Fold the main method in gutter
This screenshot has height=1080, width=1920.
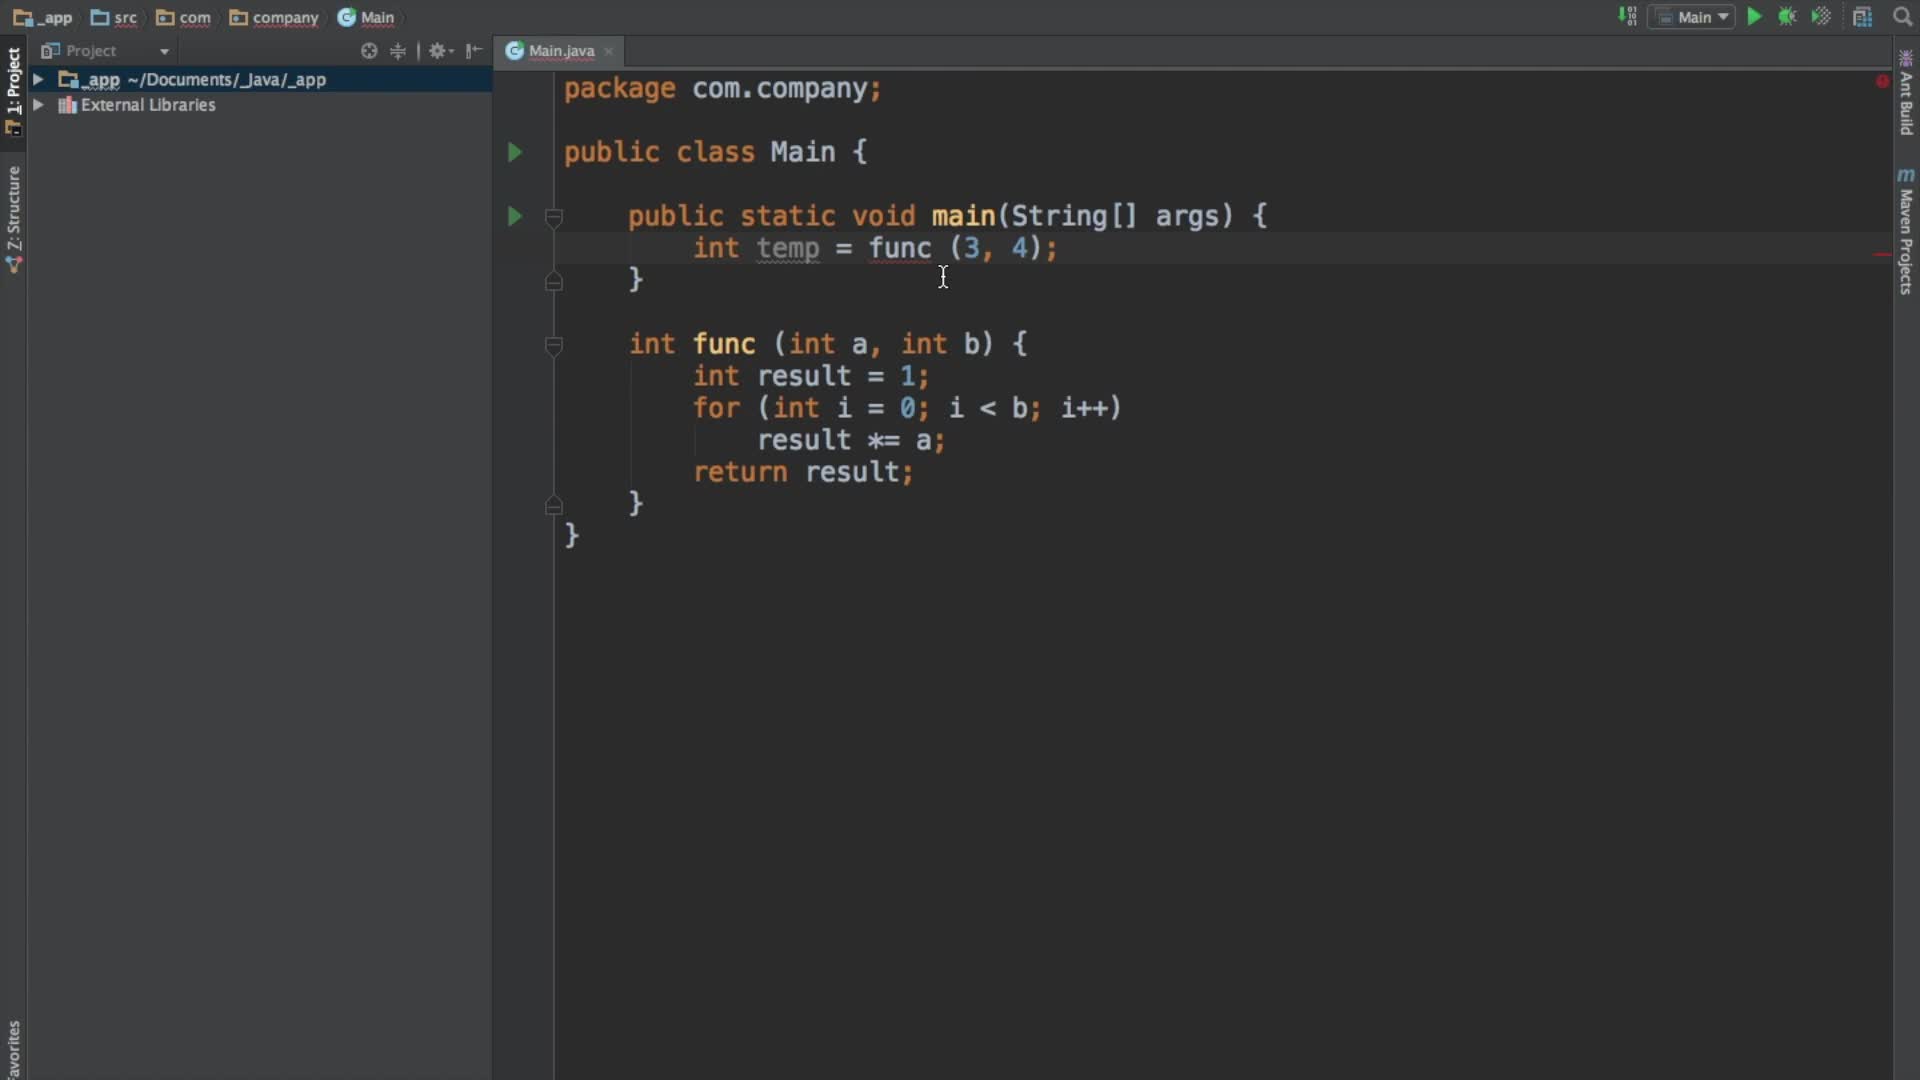click(x=554, y=216)
